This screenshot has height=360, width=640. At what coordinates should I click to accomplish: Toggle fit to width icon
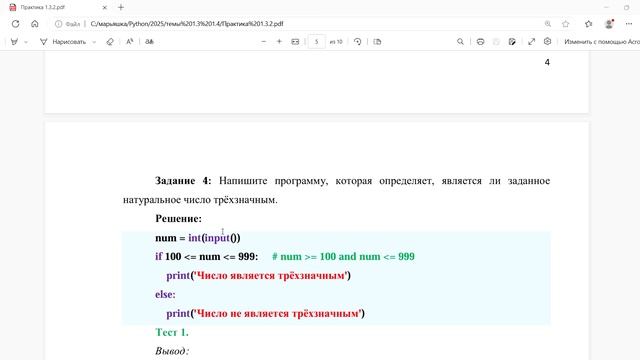pos(295,42)
